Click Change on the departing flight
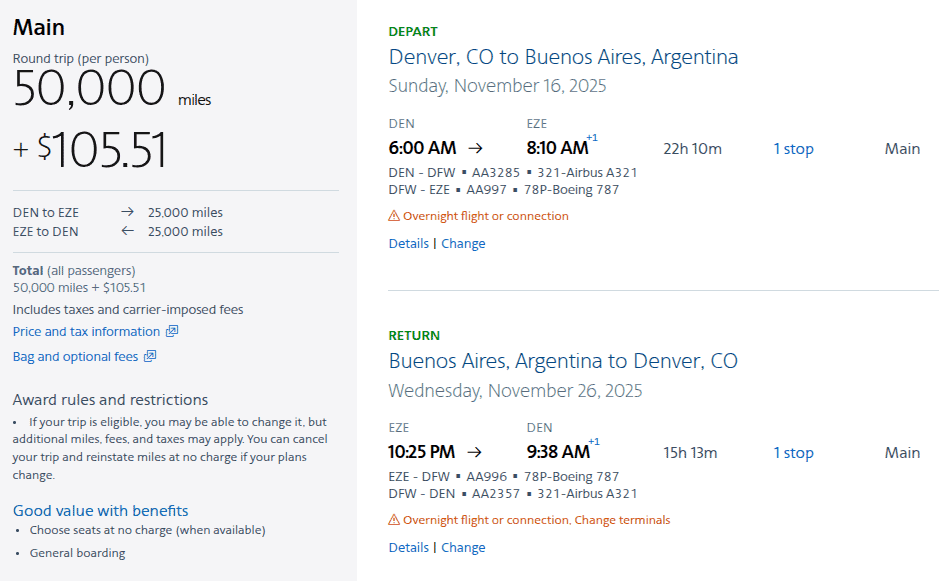This screenshot has width=939, height=581. click(x=463, y=243)
